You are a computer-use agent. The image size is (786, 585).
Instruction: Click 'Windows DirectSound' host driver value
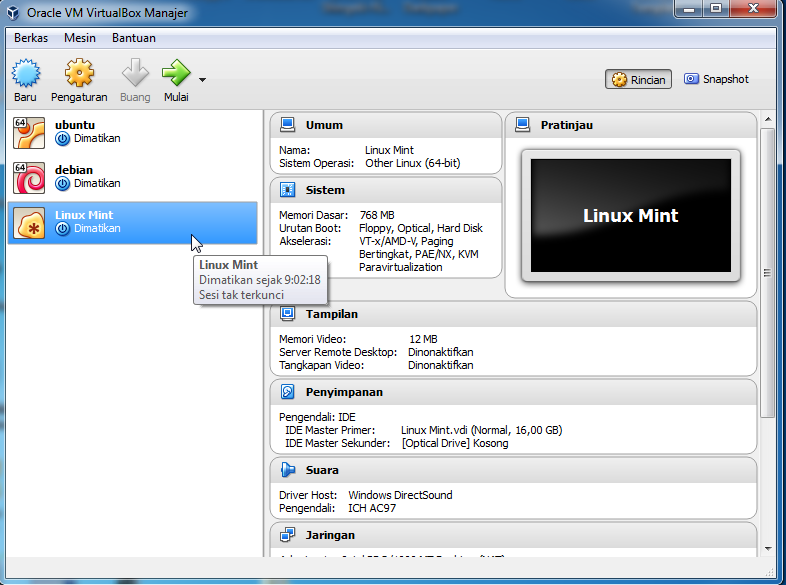(401, 495)
